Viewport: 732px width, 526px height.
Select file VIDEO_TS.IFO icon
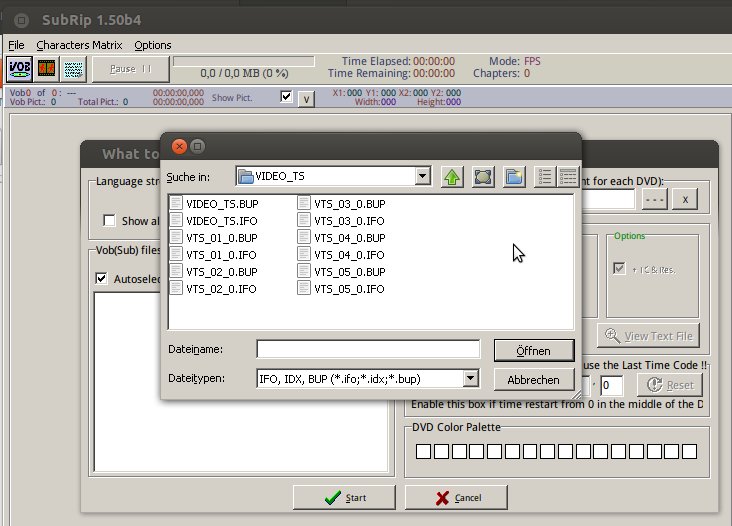(176, 220)
